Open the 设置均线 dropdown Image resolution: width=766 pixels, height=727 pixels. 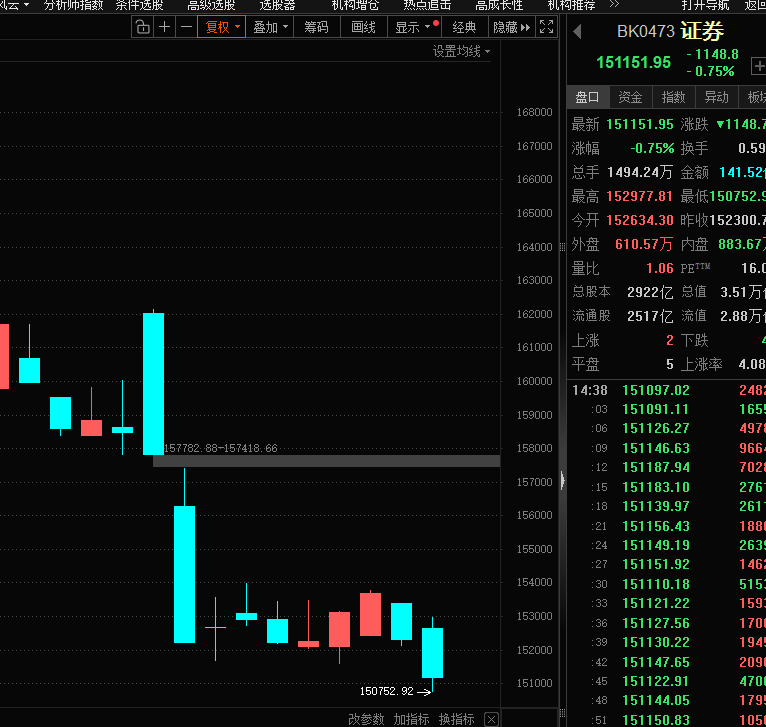(461, 51)
